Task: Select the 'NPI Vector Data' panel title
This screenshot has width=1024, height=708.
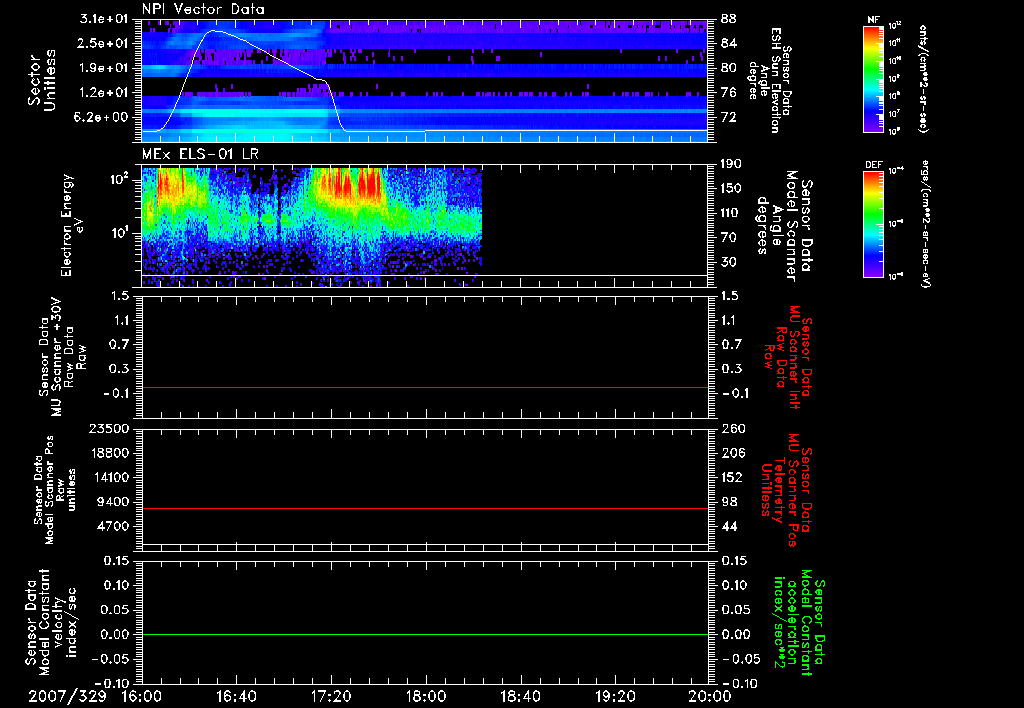Action: (x=203, y=9)
